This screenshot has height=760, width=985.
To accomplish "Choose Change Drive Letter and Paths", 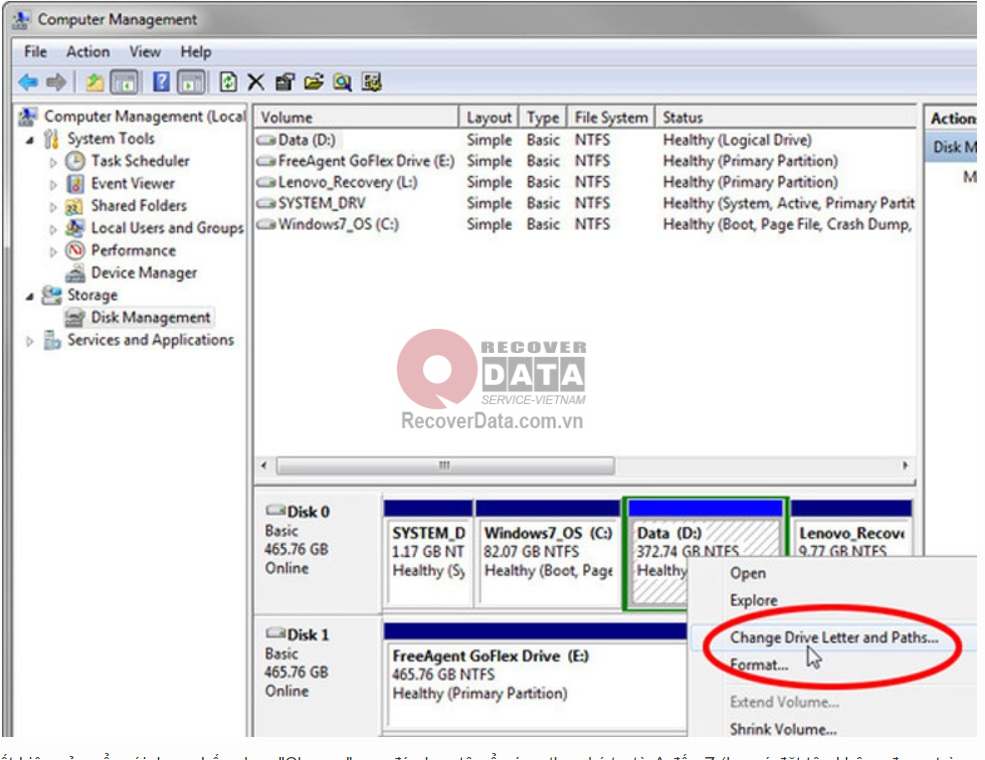I will tap(834, 637).
